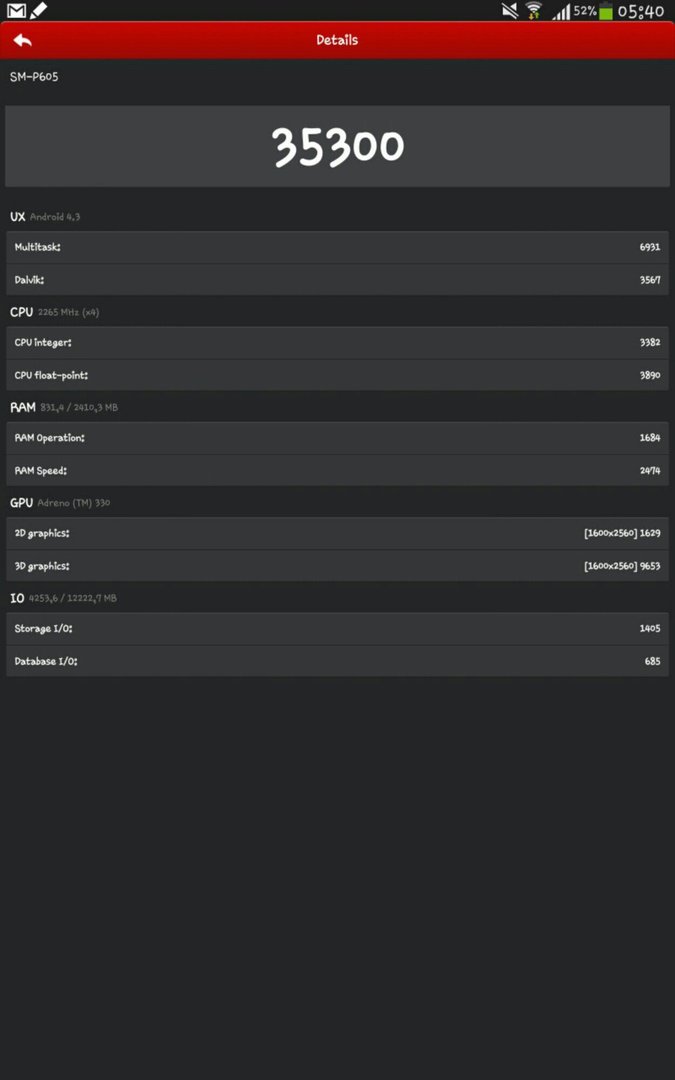Tap the 35300 total score panel
The height and width of the screenshot is (1080, 675).
click(x=338, y=146)
